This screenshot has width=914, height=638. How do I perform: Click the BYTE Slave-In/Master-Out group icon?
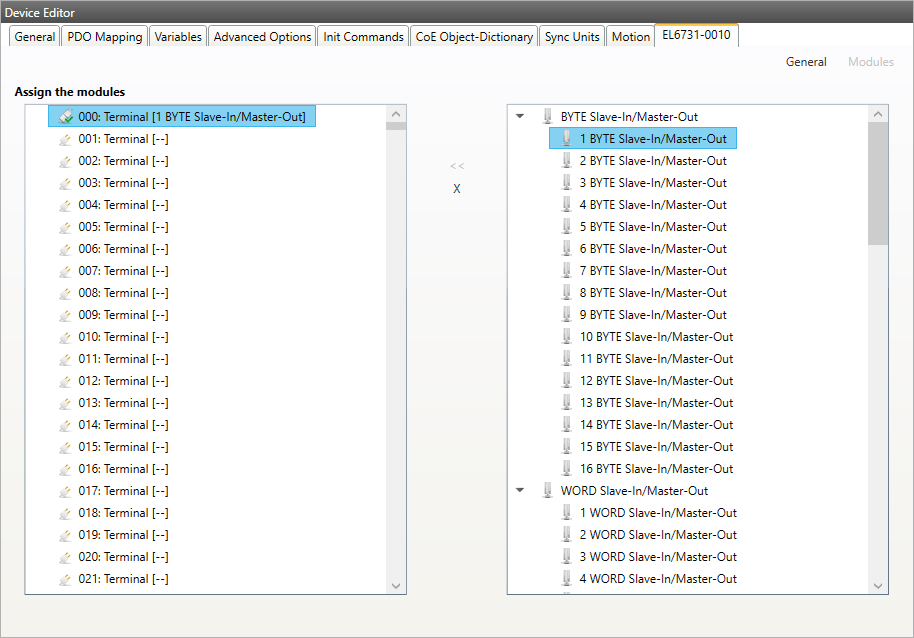[x=547, y=117]
